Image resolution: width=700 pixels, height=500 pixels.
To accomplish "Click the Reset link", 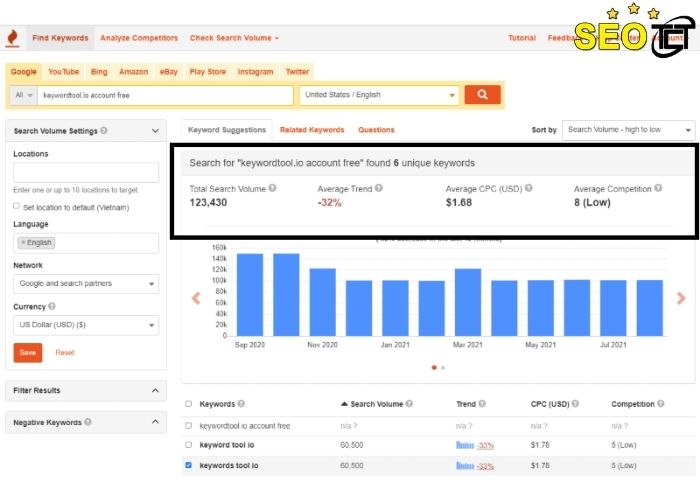I will click(65, 352).
